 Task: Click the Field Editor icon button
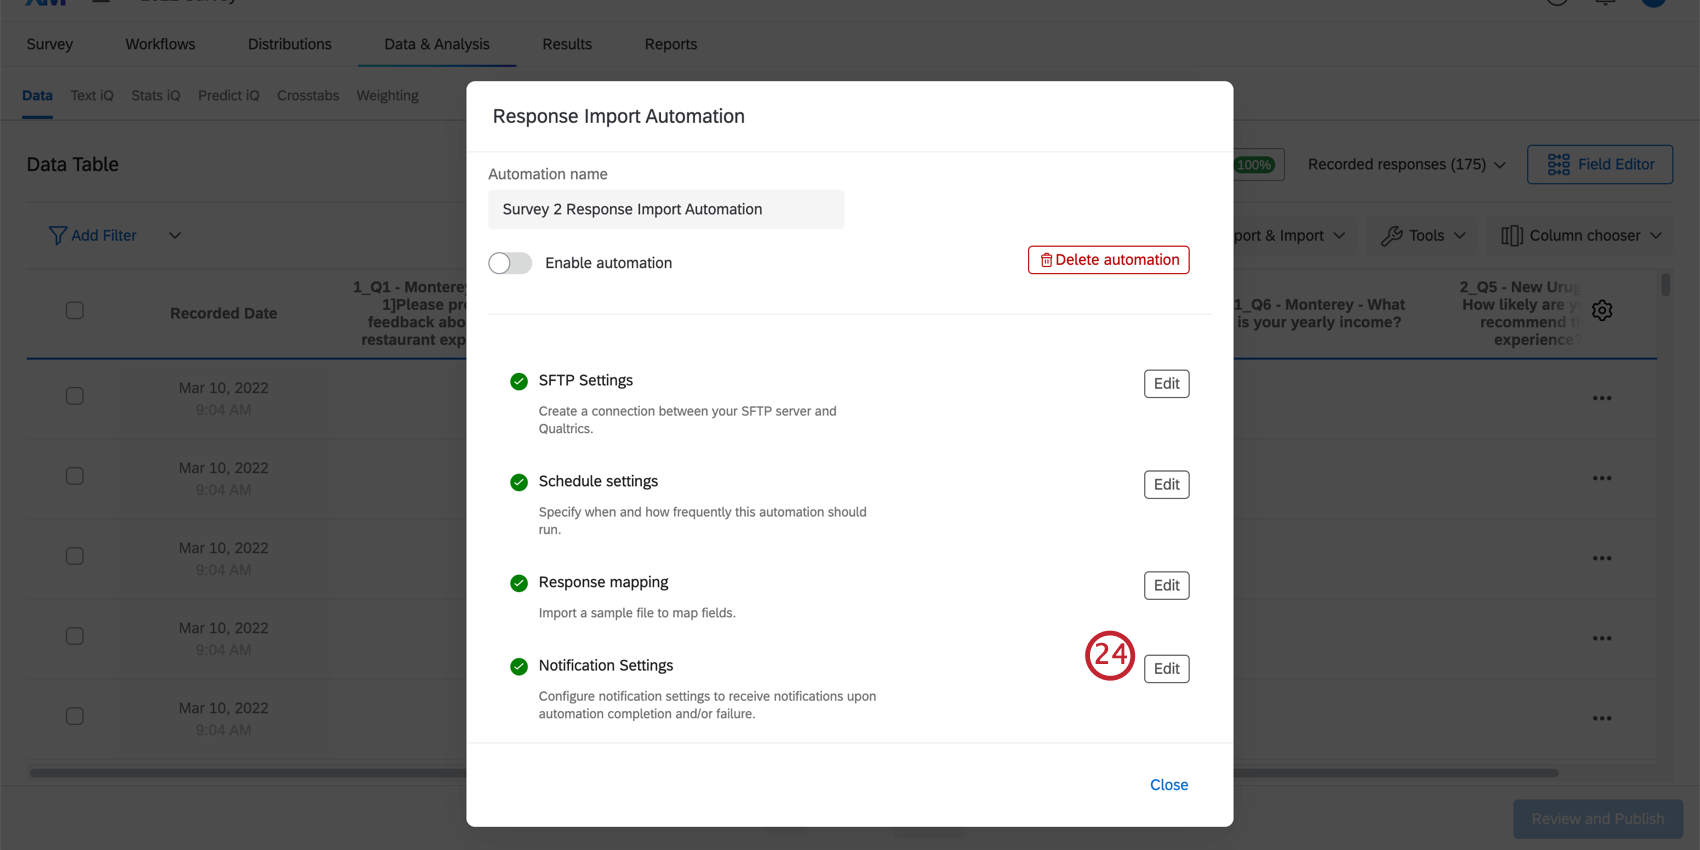click(x=1558, y=164)
